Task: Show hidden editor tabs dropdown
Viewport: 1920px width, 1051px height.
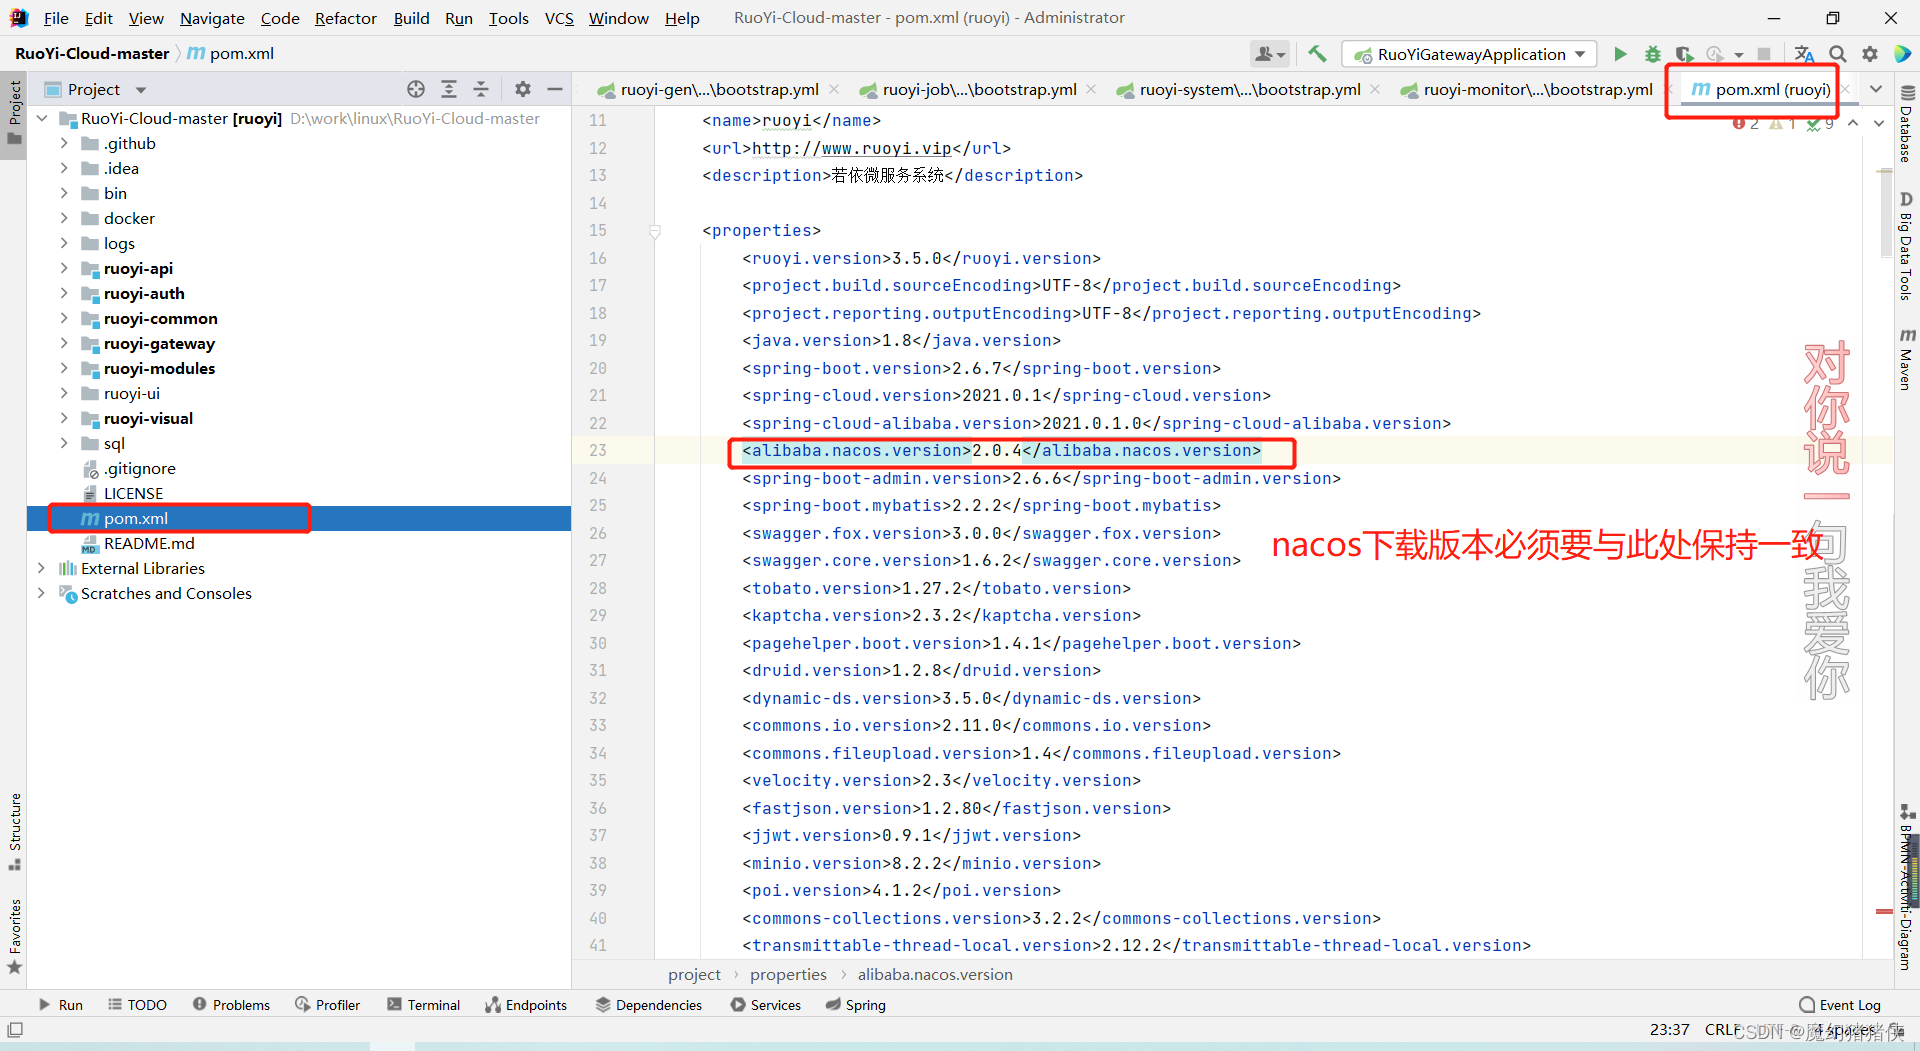Action: (1876, 89)
